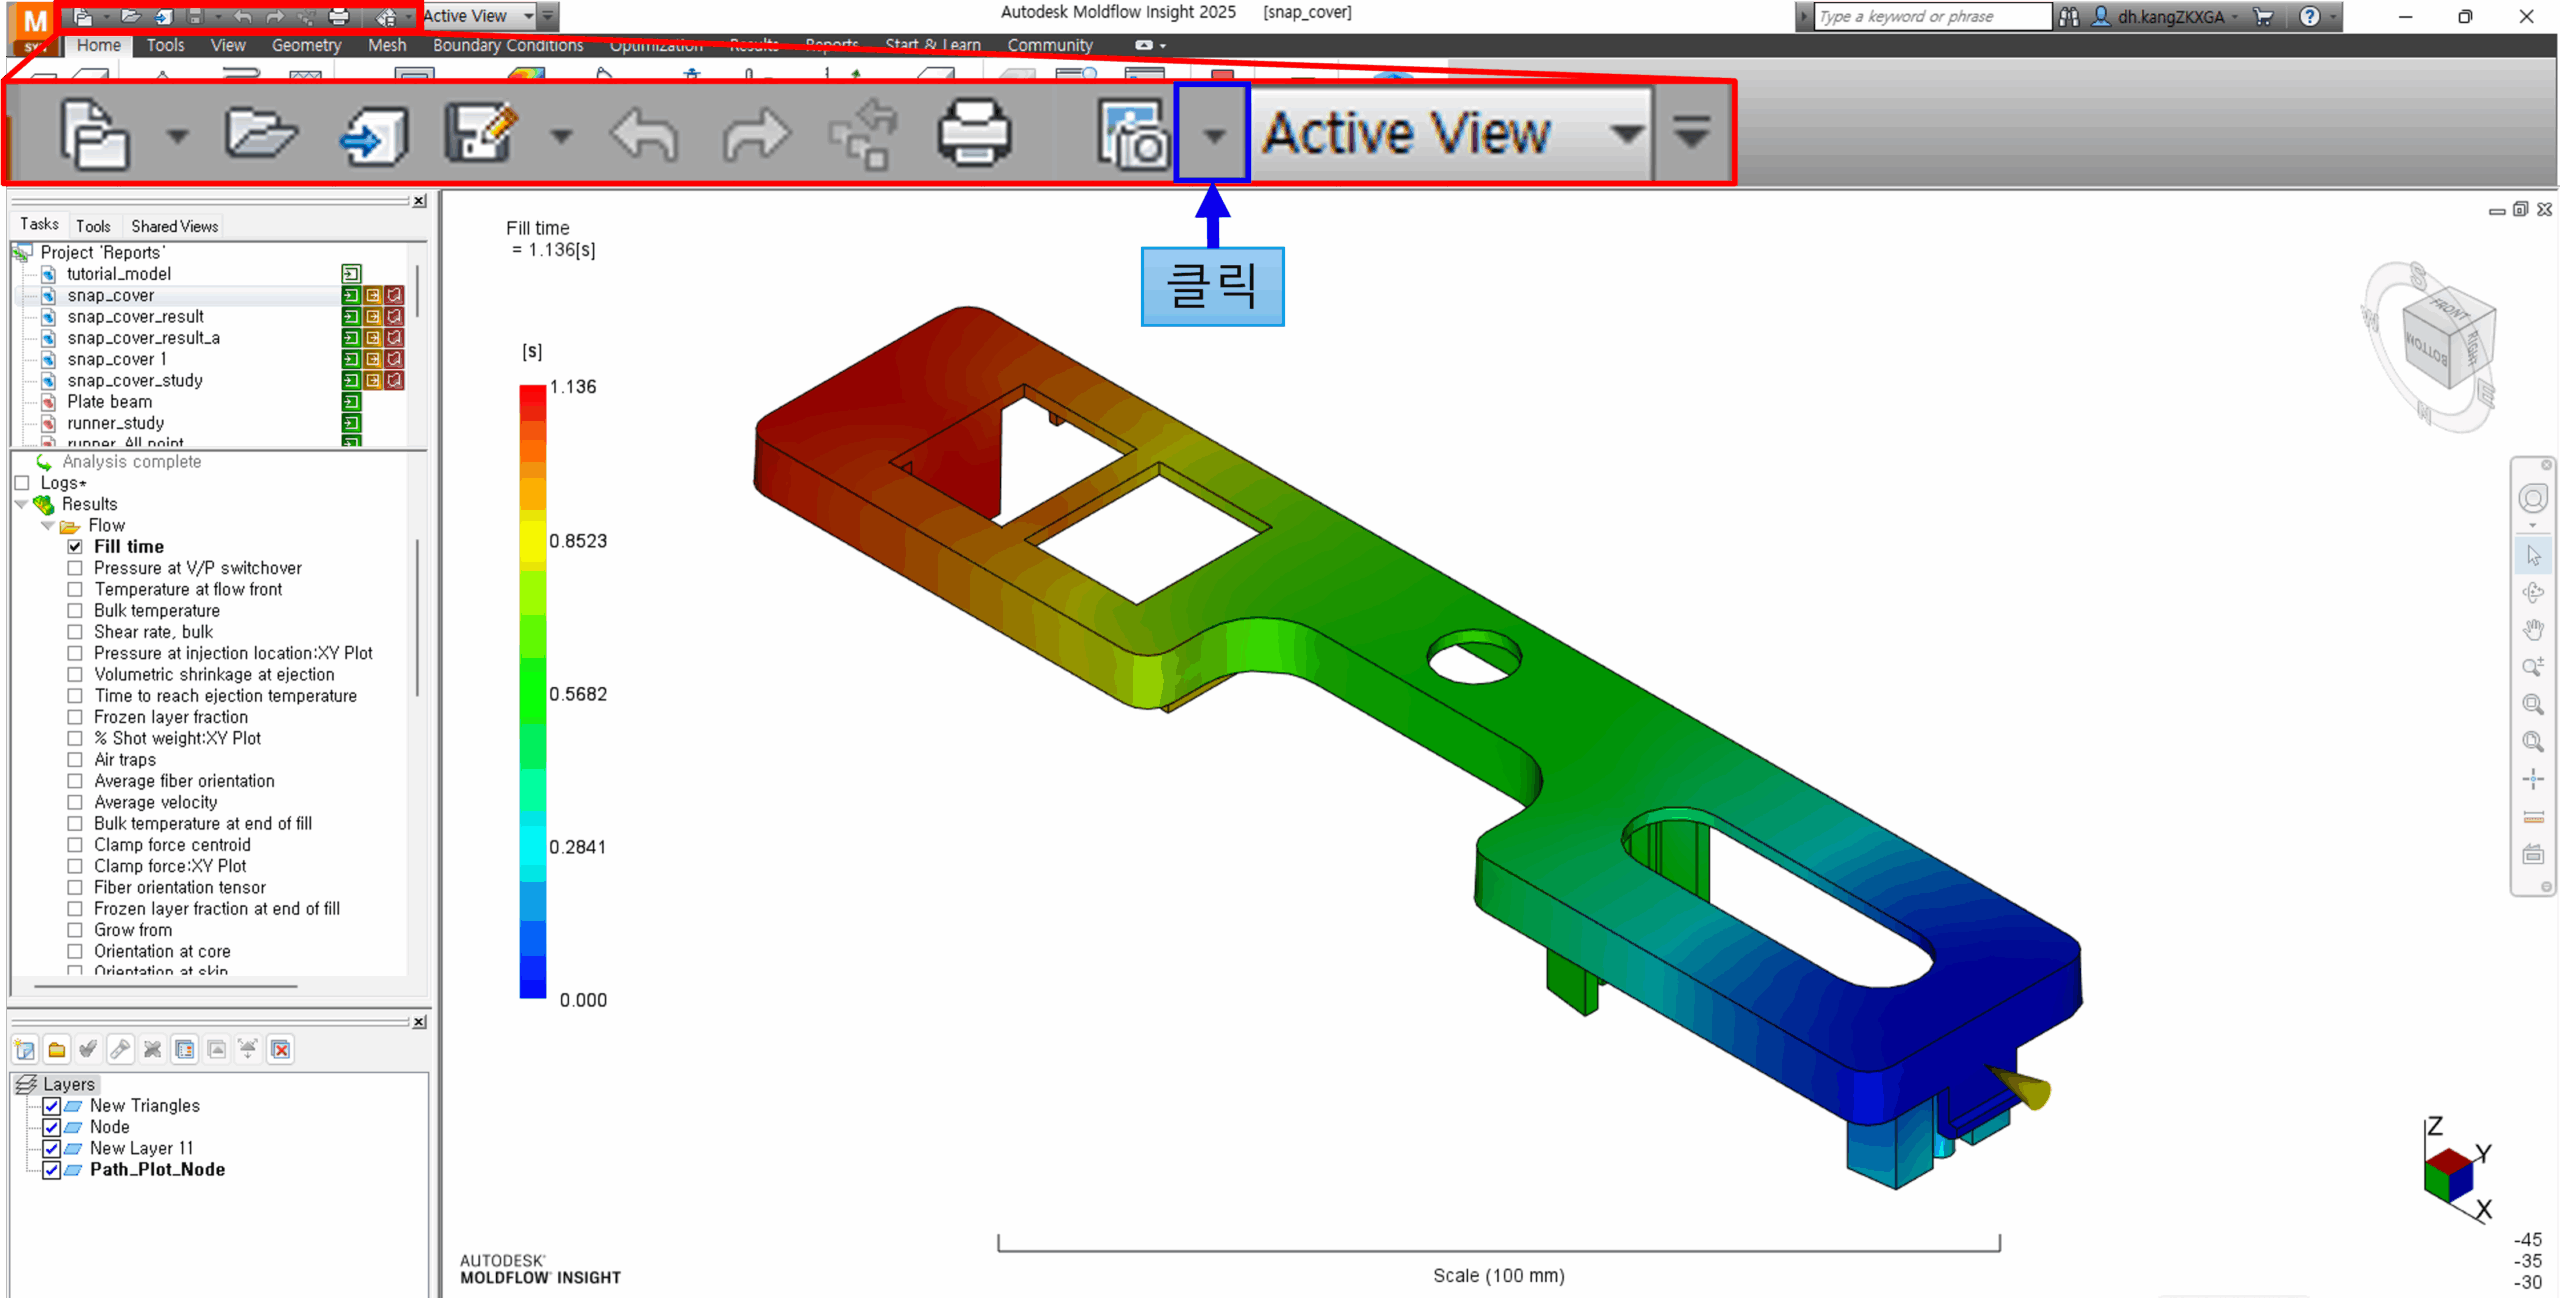Click the Undo arrow in quick access toolbar

[x=243, y=16]
